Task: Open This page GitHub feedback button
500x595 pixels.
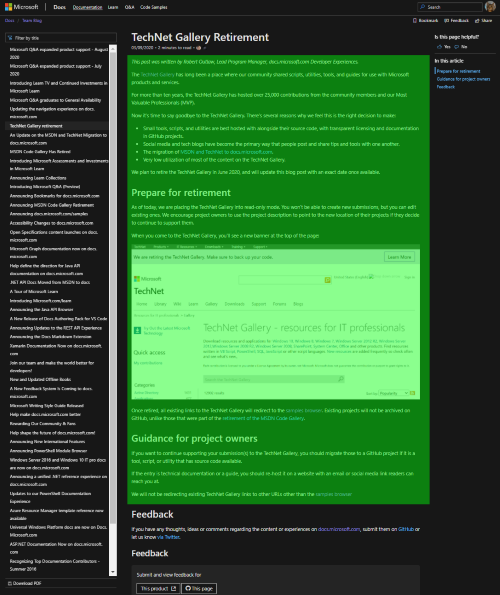Action: pyautogui.click(x=199, y=589)
